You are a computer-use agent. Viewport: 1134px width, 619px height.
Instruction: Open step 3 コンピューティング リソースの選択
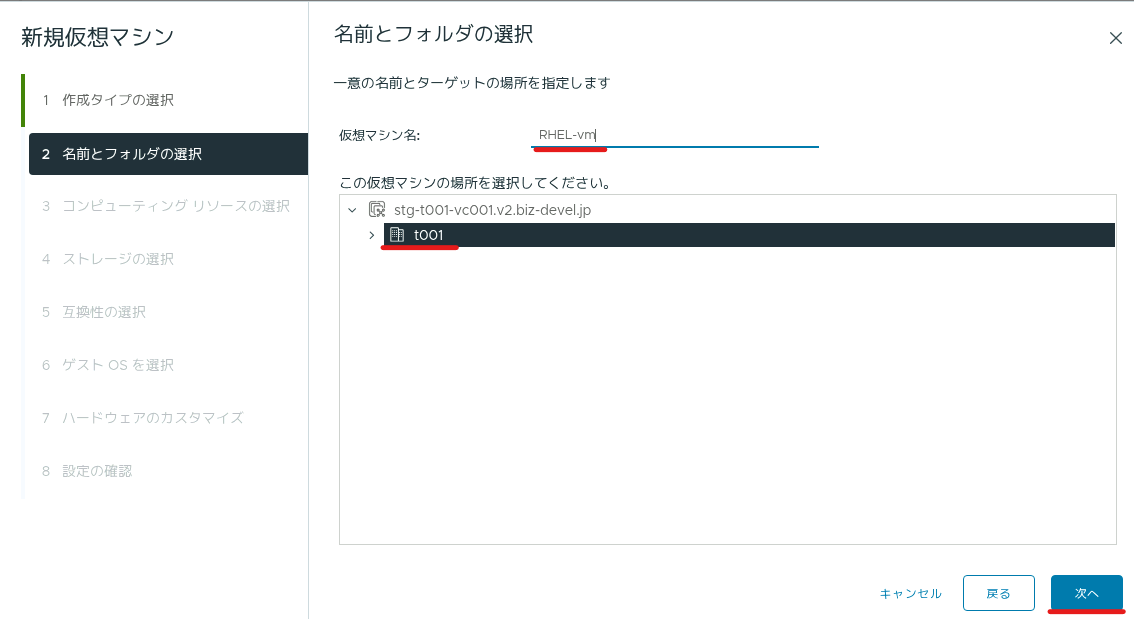(168, 206)
